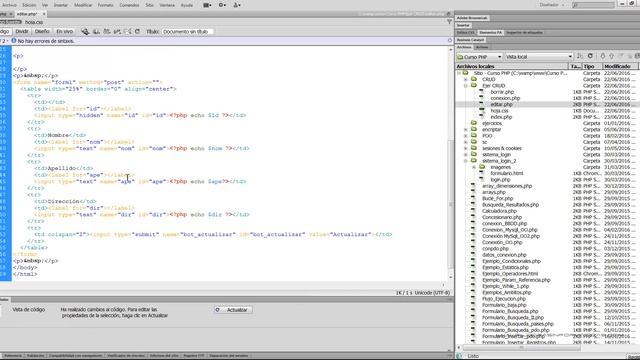This screenshot has width=640, height=360.
Task: Click the put files (up arrow) icon
Action: 611,56
